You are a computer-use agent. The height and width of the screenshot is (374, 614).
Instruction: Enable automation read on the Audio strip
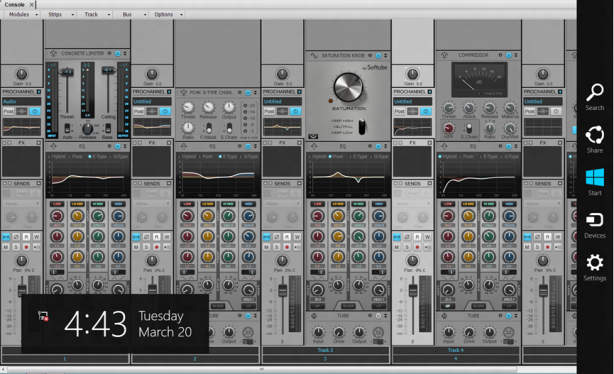coord(26,237)
